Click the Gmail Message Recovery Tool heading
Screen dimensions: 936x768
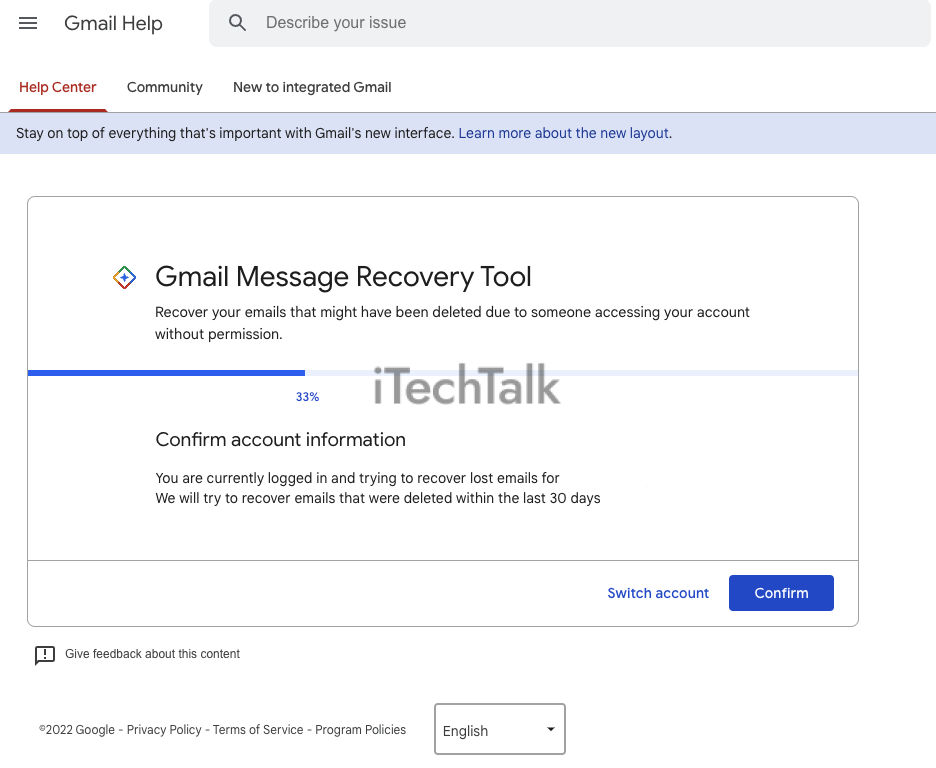pyautogui.click(x=343, y=277)
